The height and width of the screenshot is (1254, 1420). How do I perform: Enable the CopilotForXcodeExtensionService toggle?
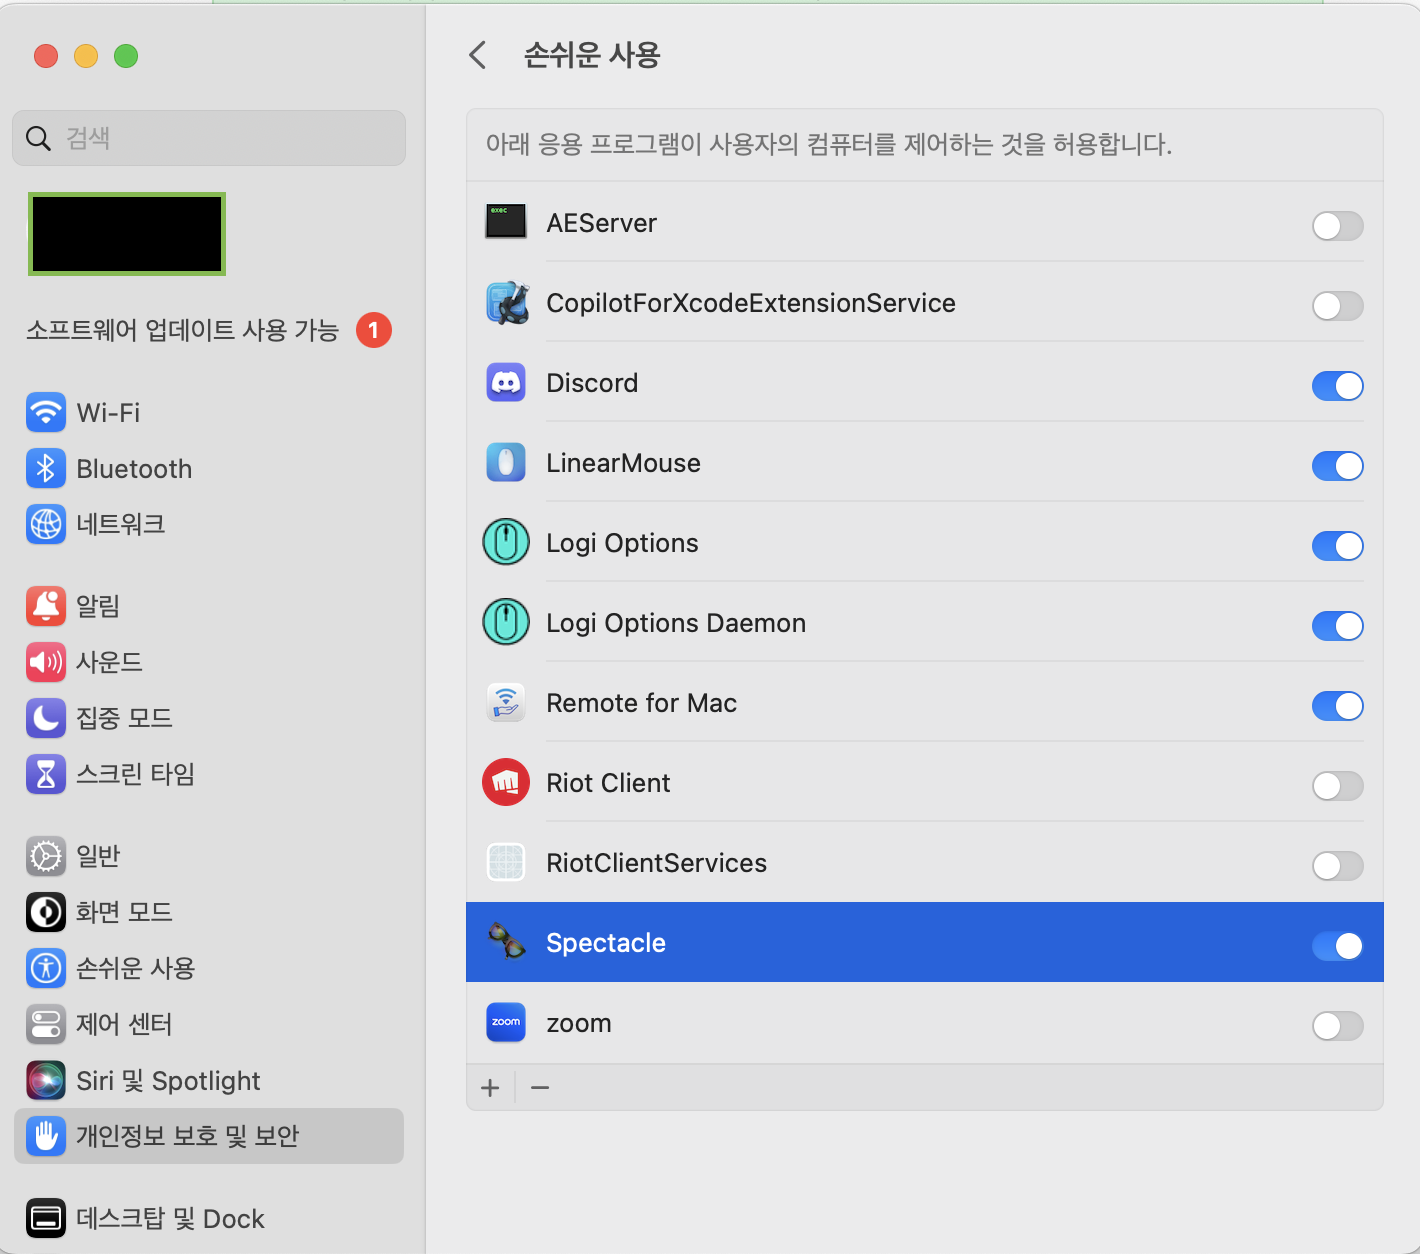coord(1337,306)
